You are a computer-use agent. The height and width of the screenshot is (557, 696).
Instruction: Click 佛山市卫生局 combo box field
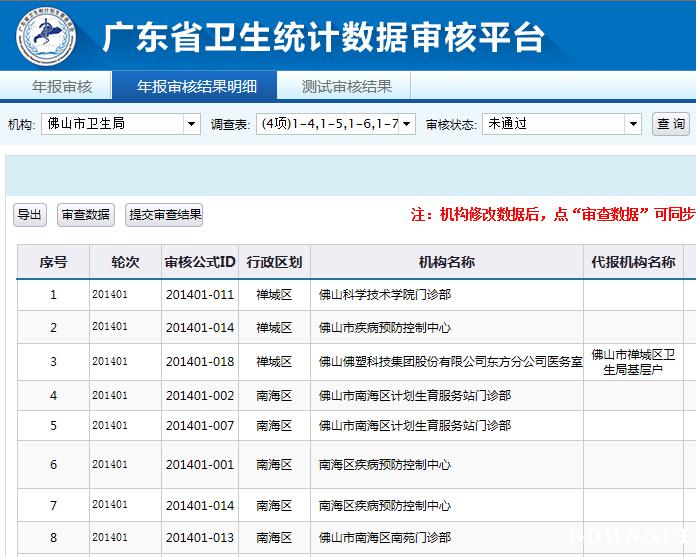tap(121, 124)
